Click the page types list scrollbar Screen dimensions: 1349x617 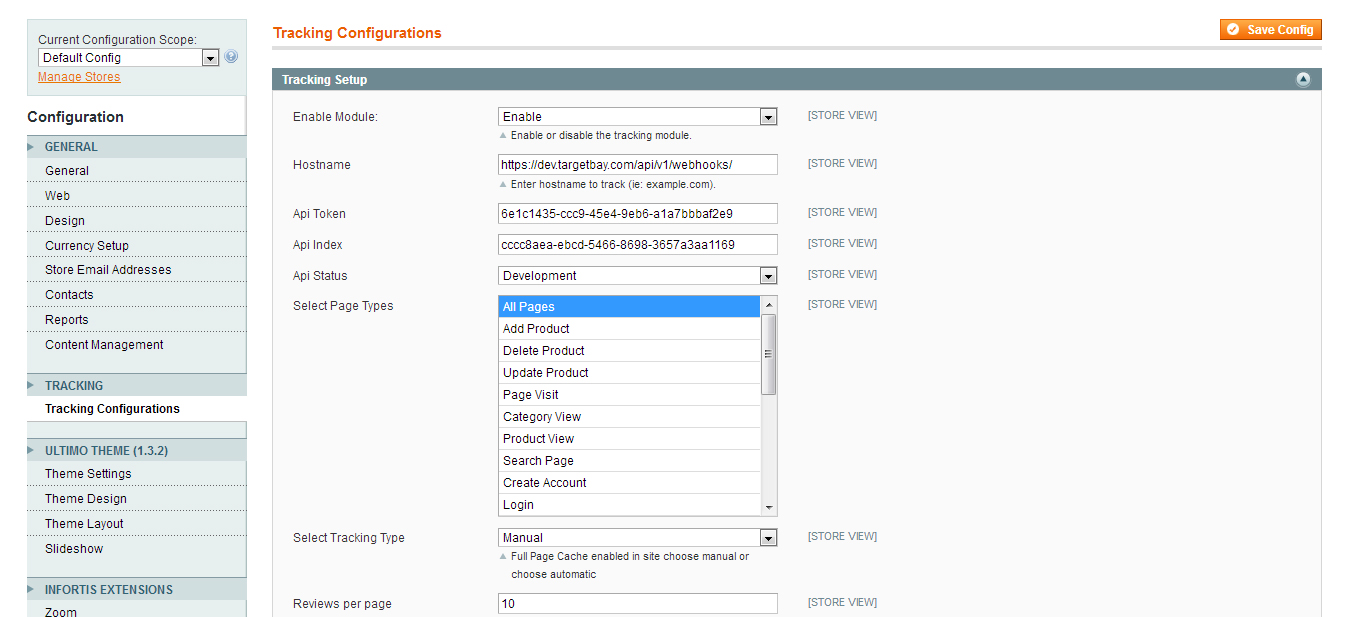[x=770, y=352]
